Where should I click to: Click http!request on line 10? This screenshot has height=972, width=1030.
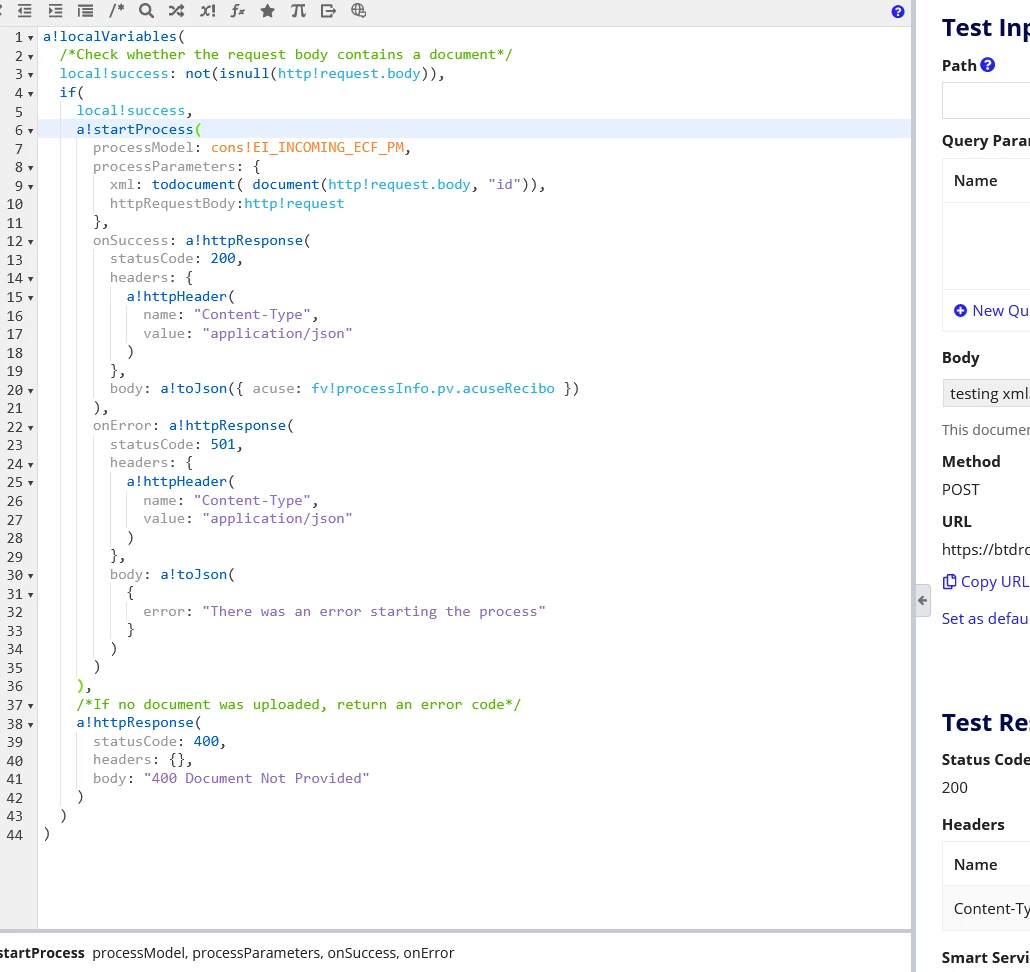(x=294, y=203)
